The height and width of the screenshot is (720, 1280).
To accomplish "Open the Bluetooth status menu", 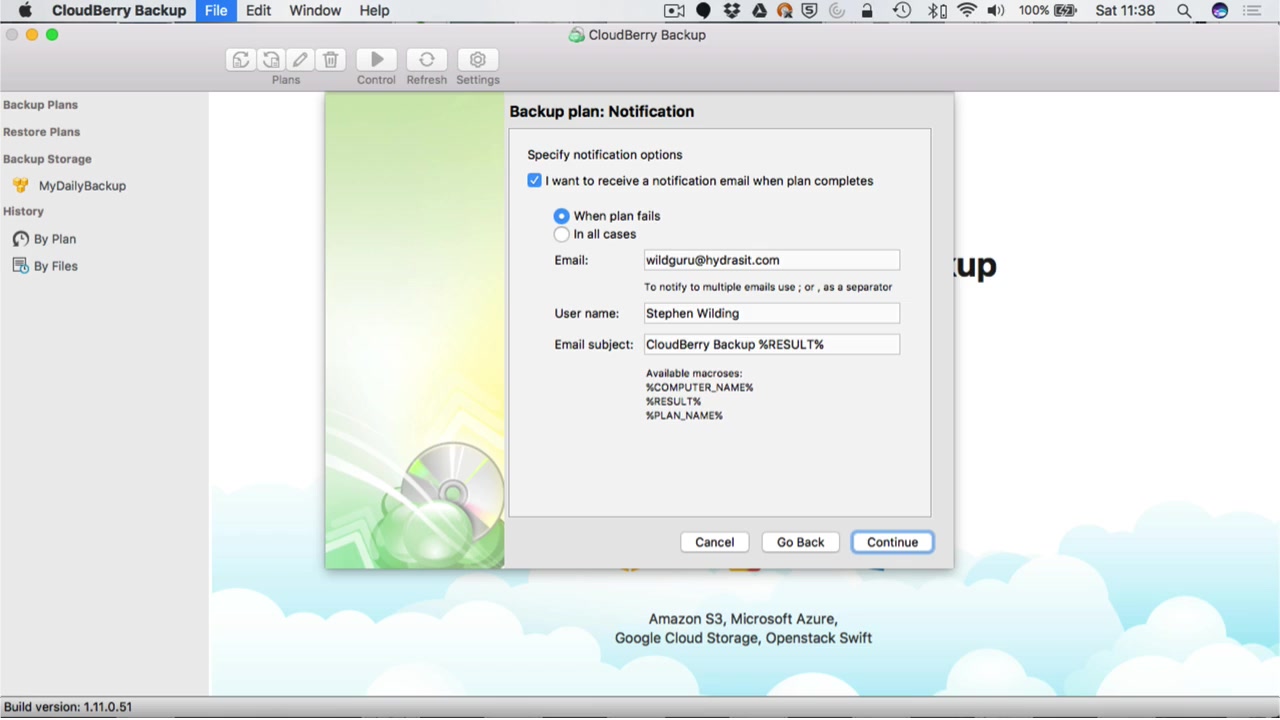I will coord(935,11).
